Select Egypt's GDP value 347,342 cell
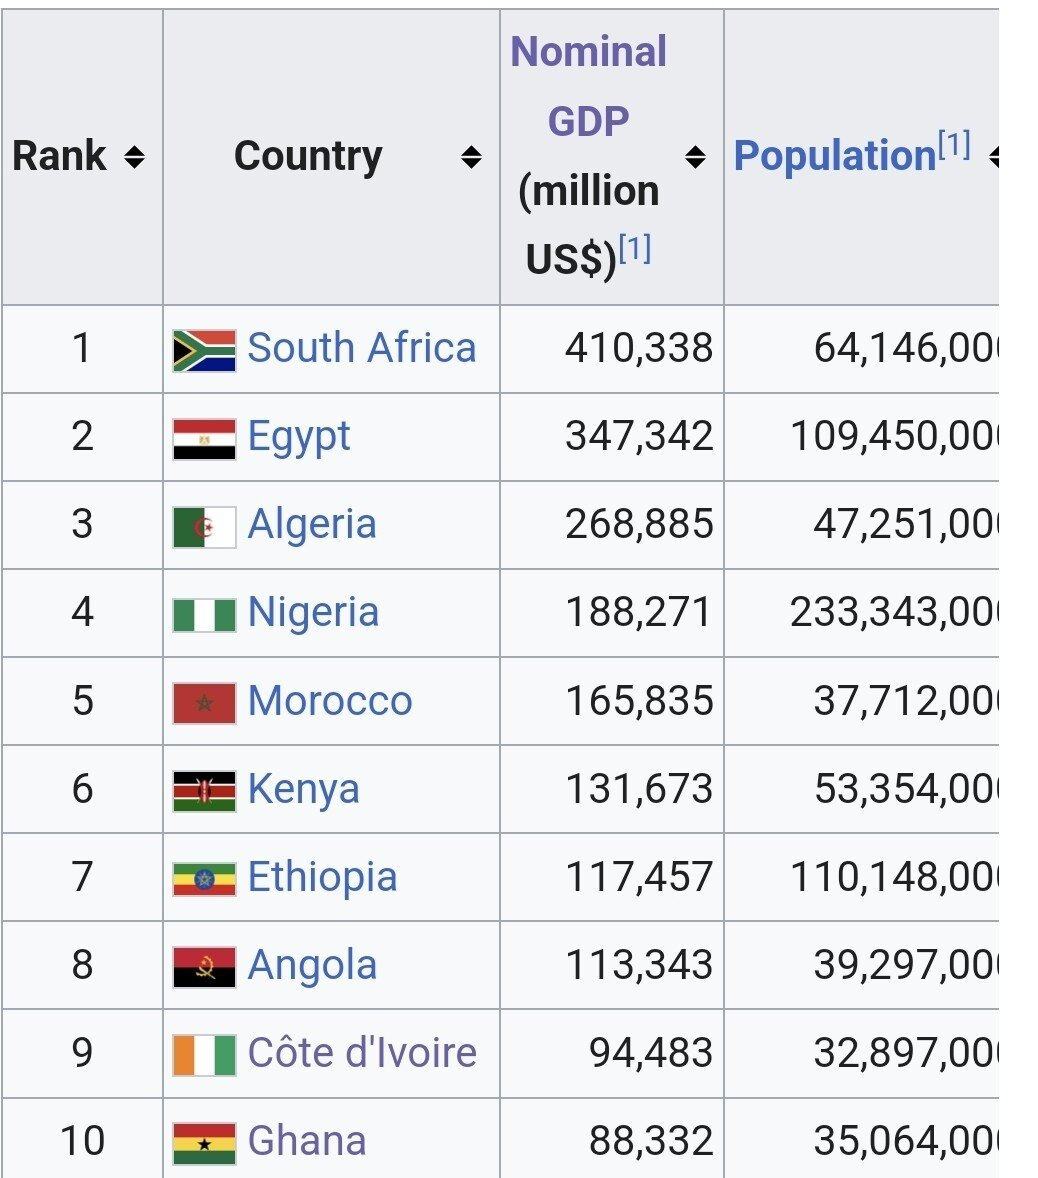 pos(638,436)
